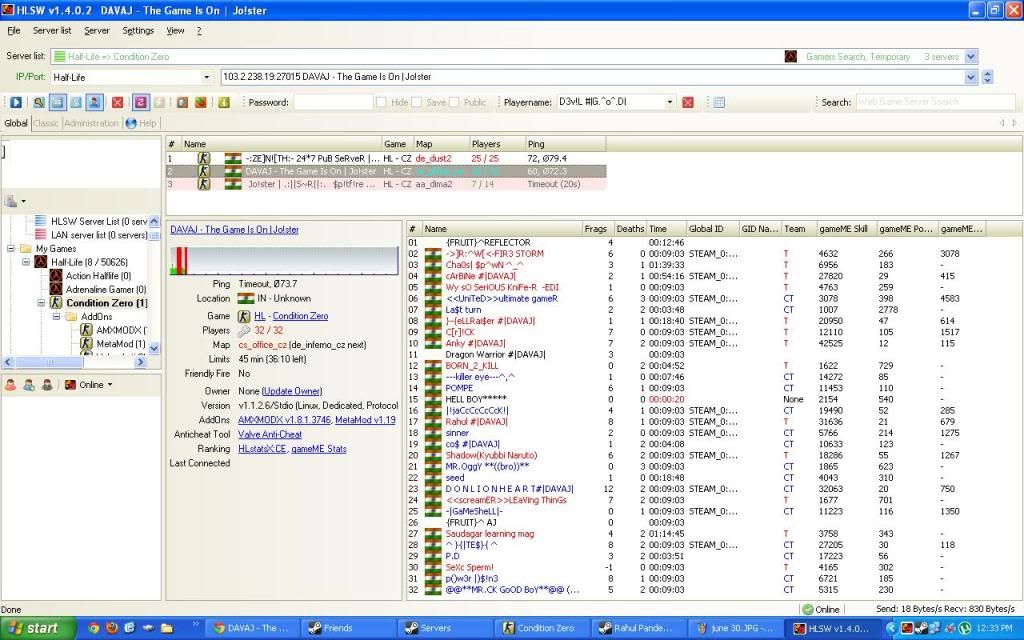Screen dimensions: 1024x640
Task: Click the red X delete server toolbar icon
Action: [118, 103]
